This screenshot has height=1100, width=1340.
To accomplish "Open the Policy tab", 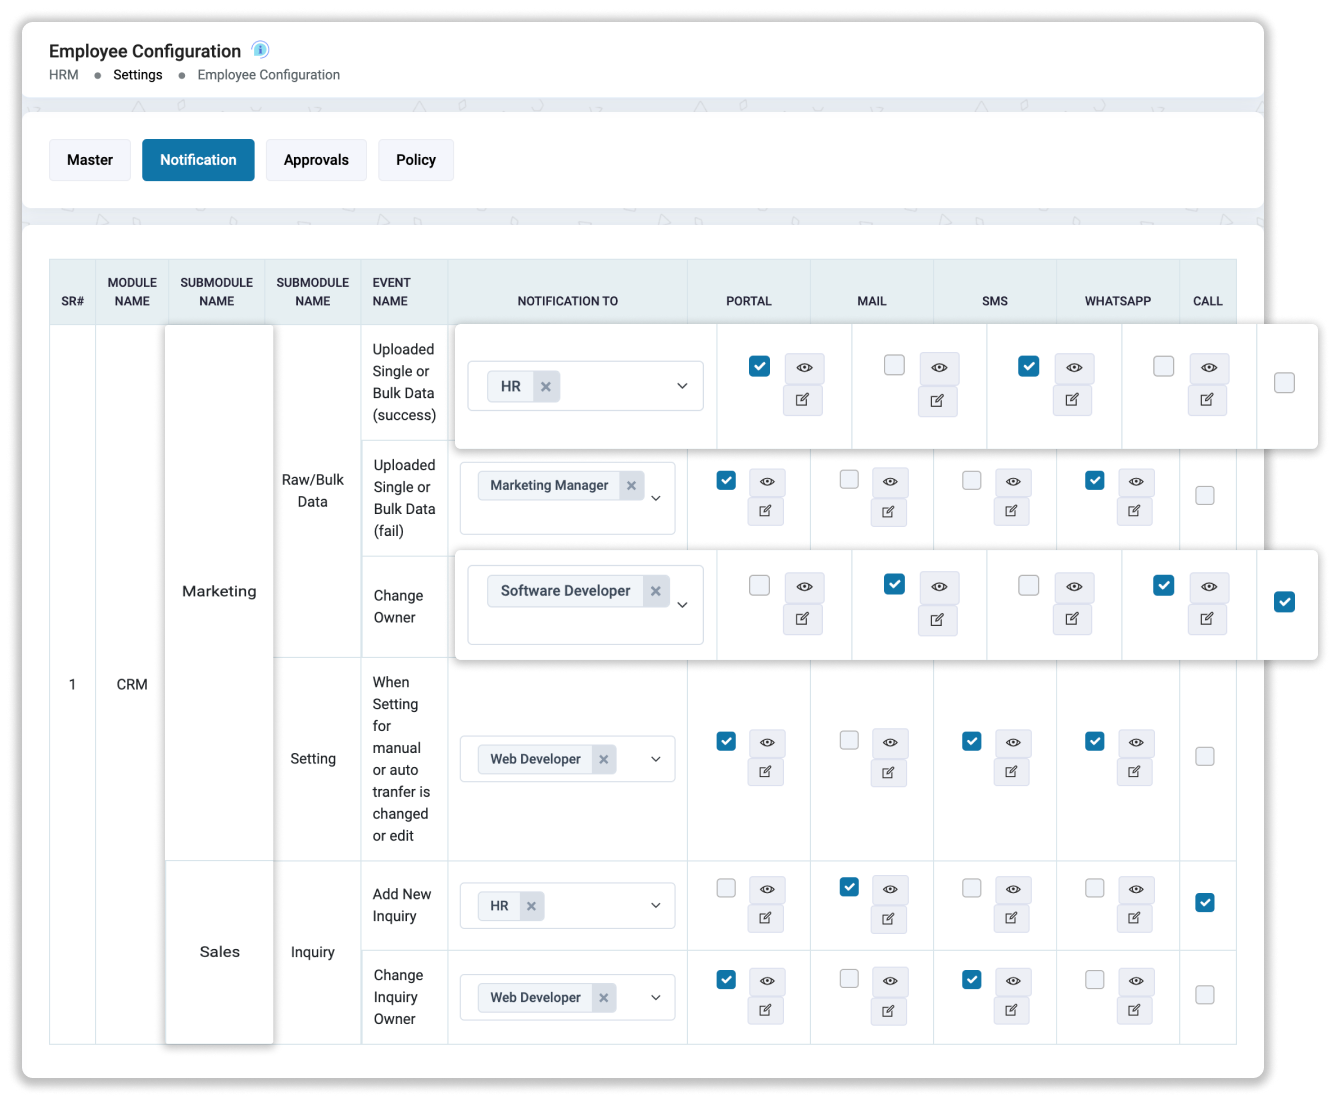I will click(416, 160).
